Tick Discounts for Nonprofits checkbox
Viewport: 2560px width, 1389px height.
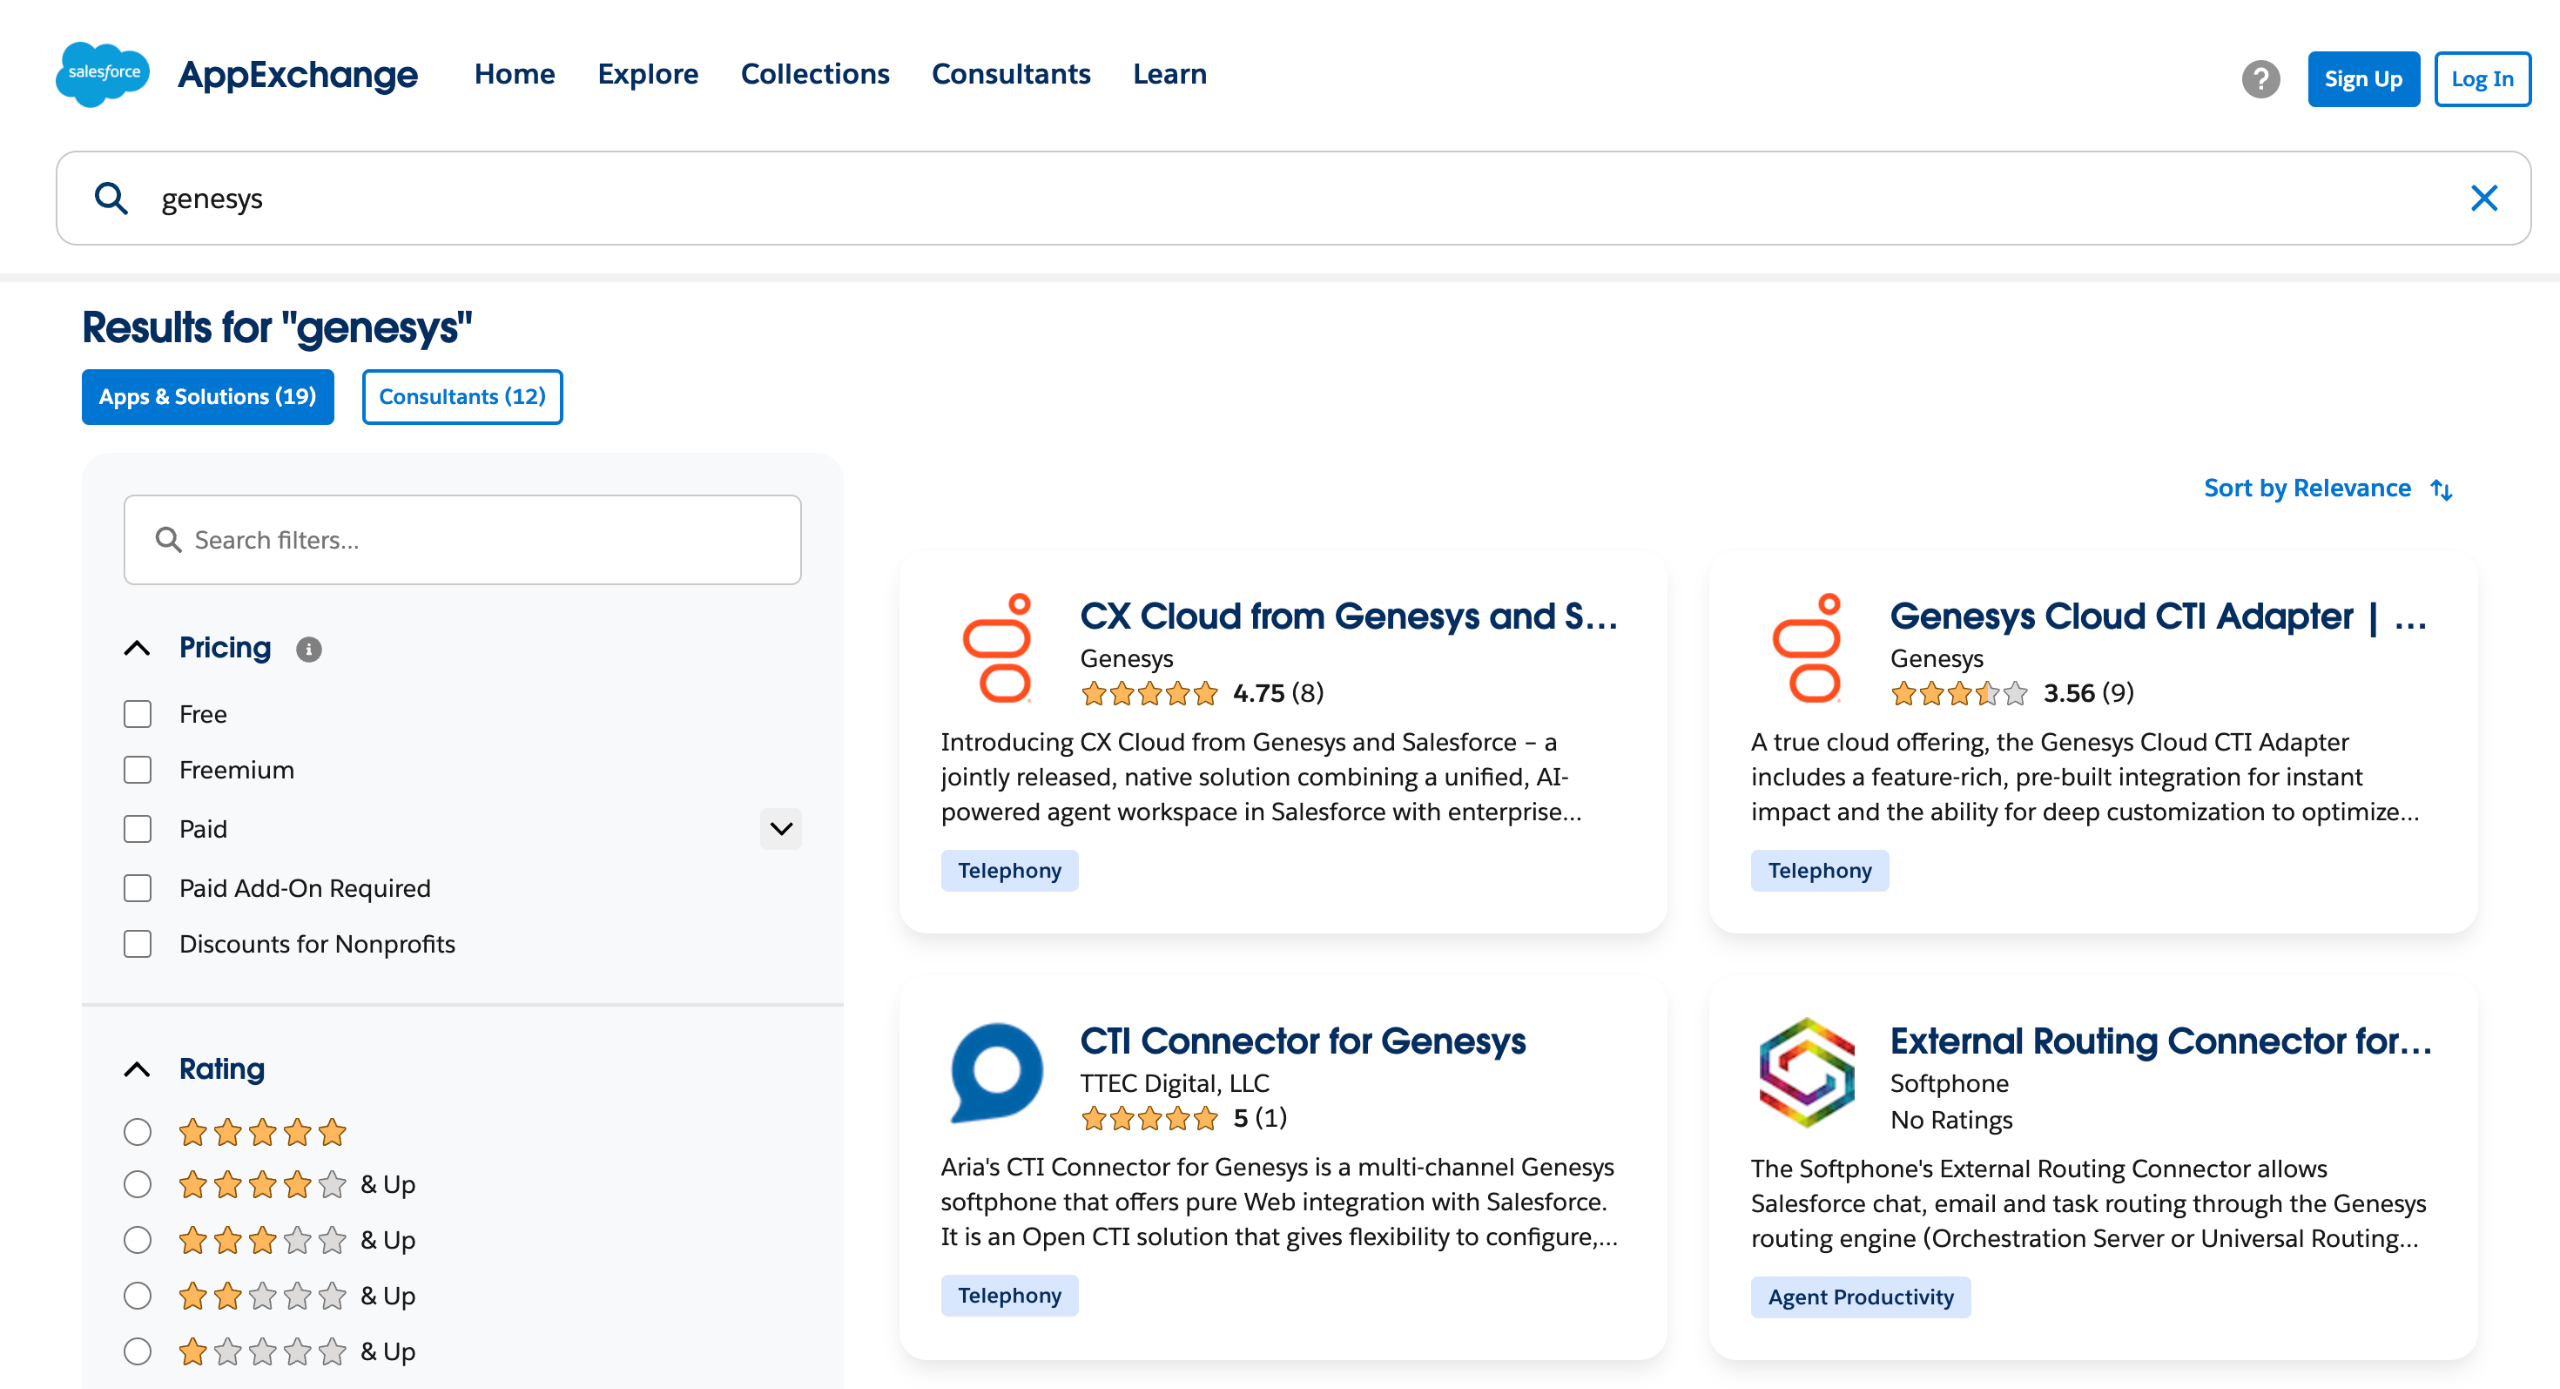click(x=137, y=944)
